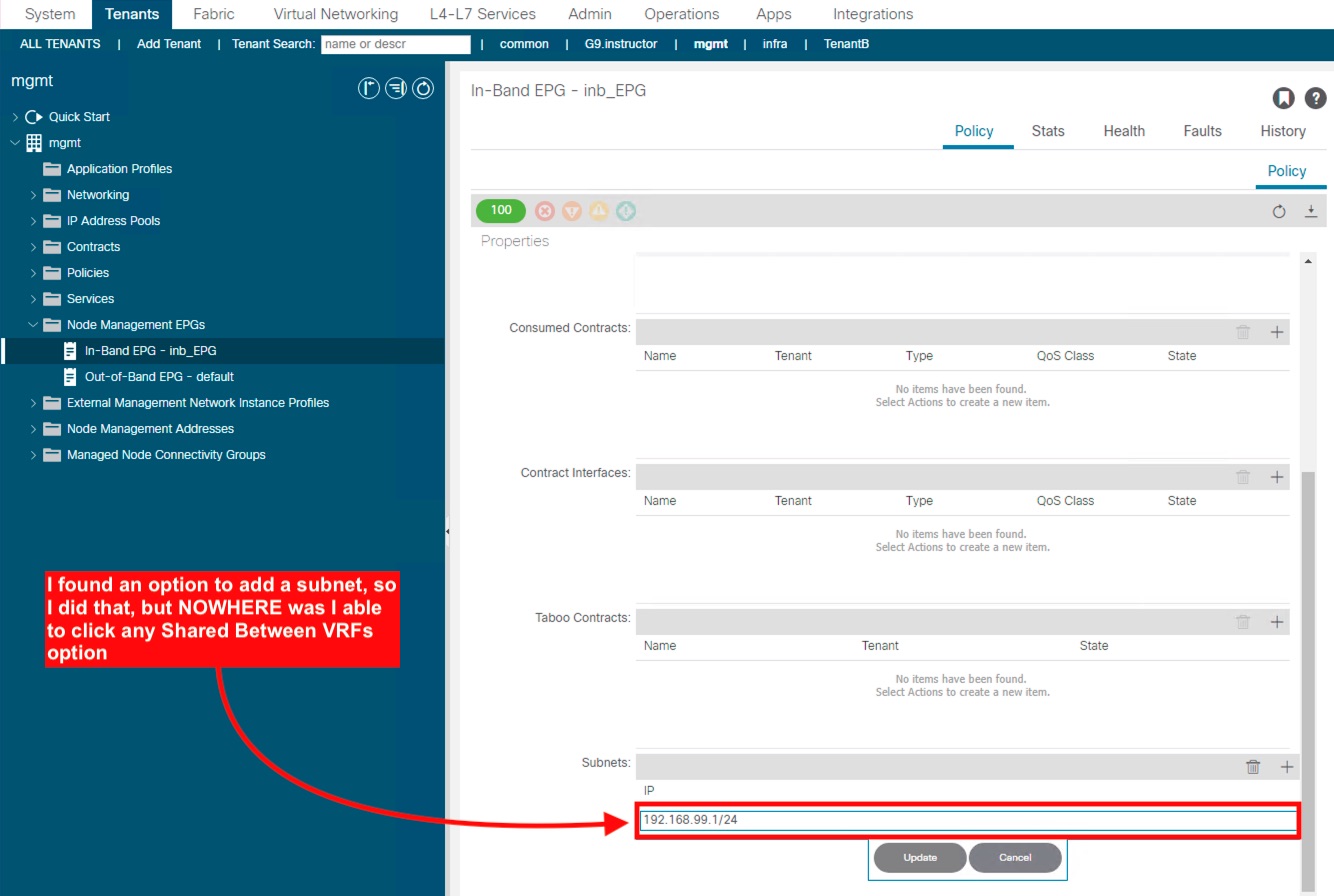1334x896 pixels.
Task: Expand the Contracts folder in the tree
Action: (x=33, y=247)
